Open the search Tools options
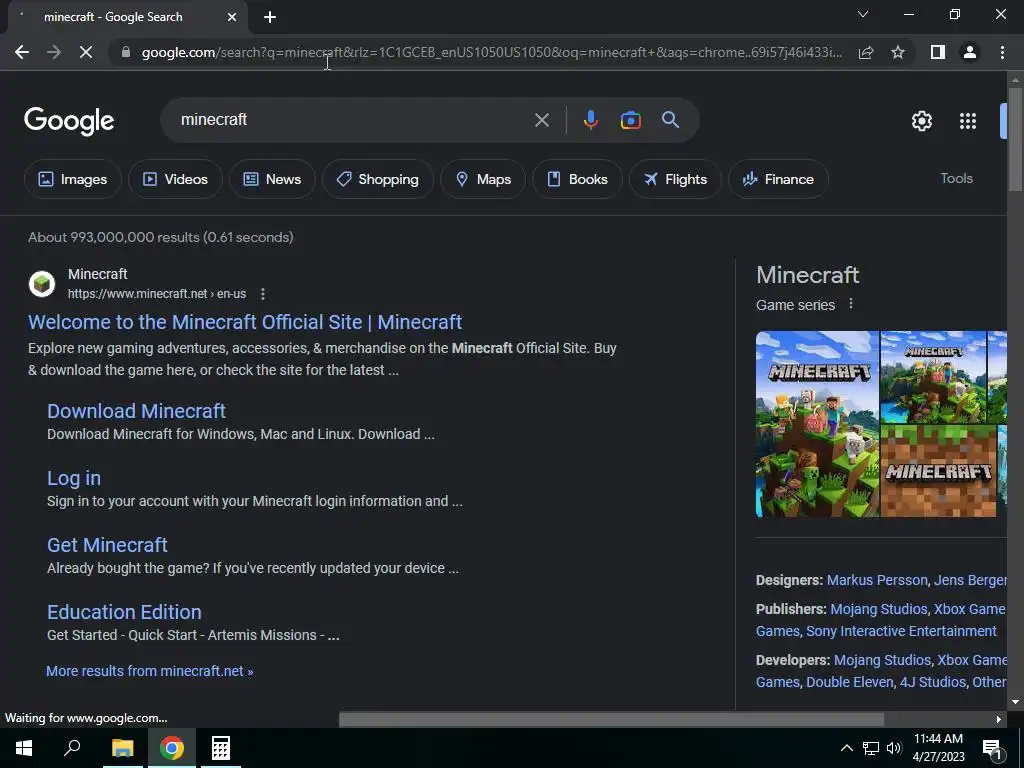This screenshot has width=1024, height=768. point(956,178)
